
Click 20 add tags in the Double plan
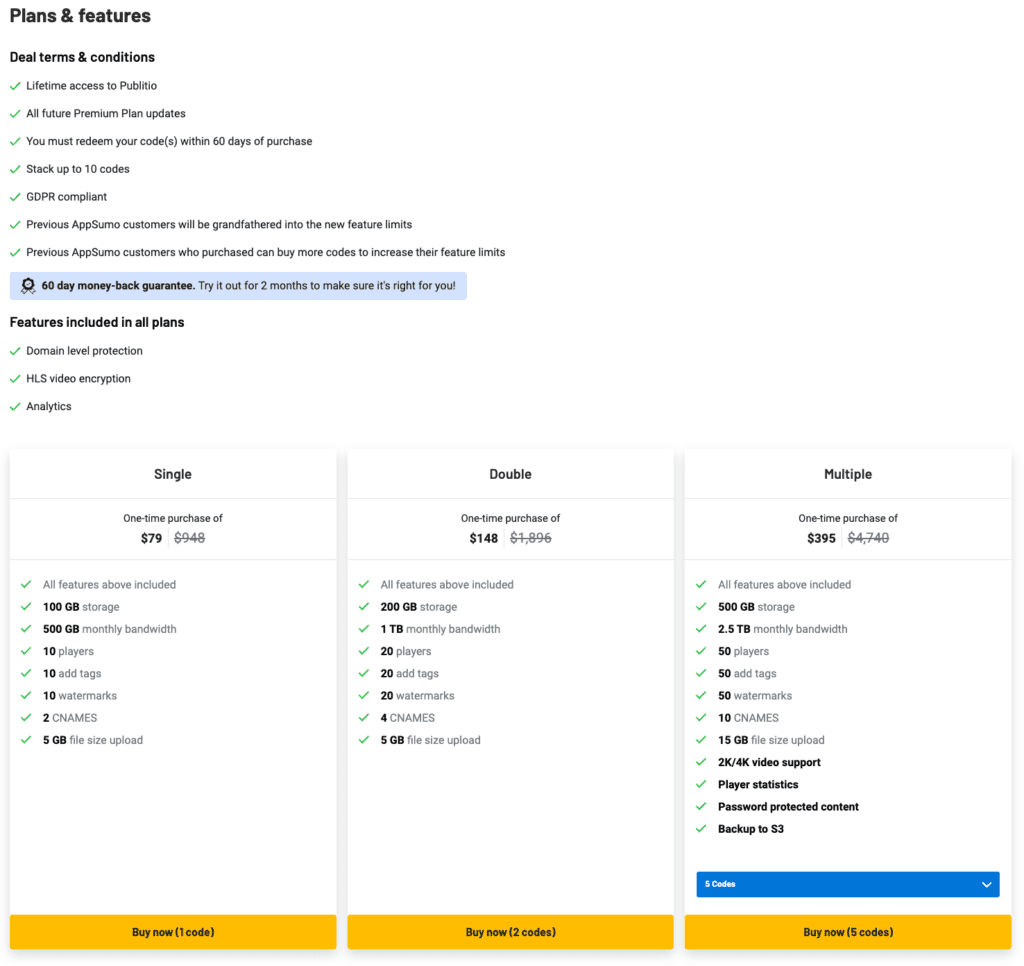(x=409, y=673)
